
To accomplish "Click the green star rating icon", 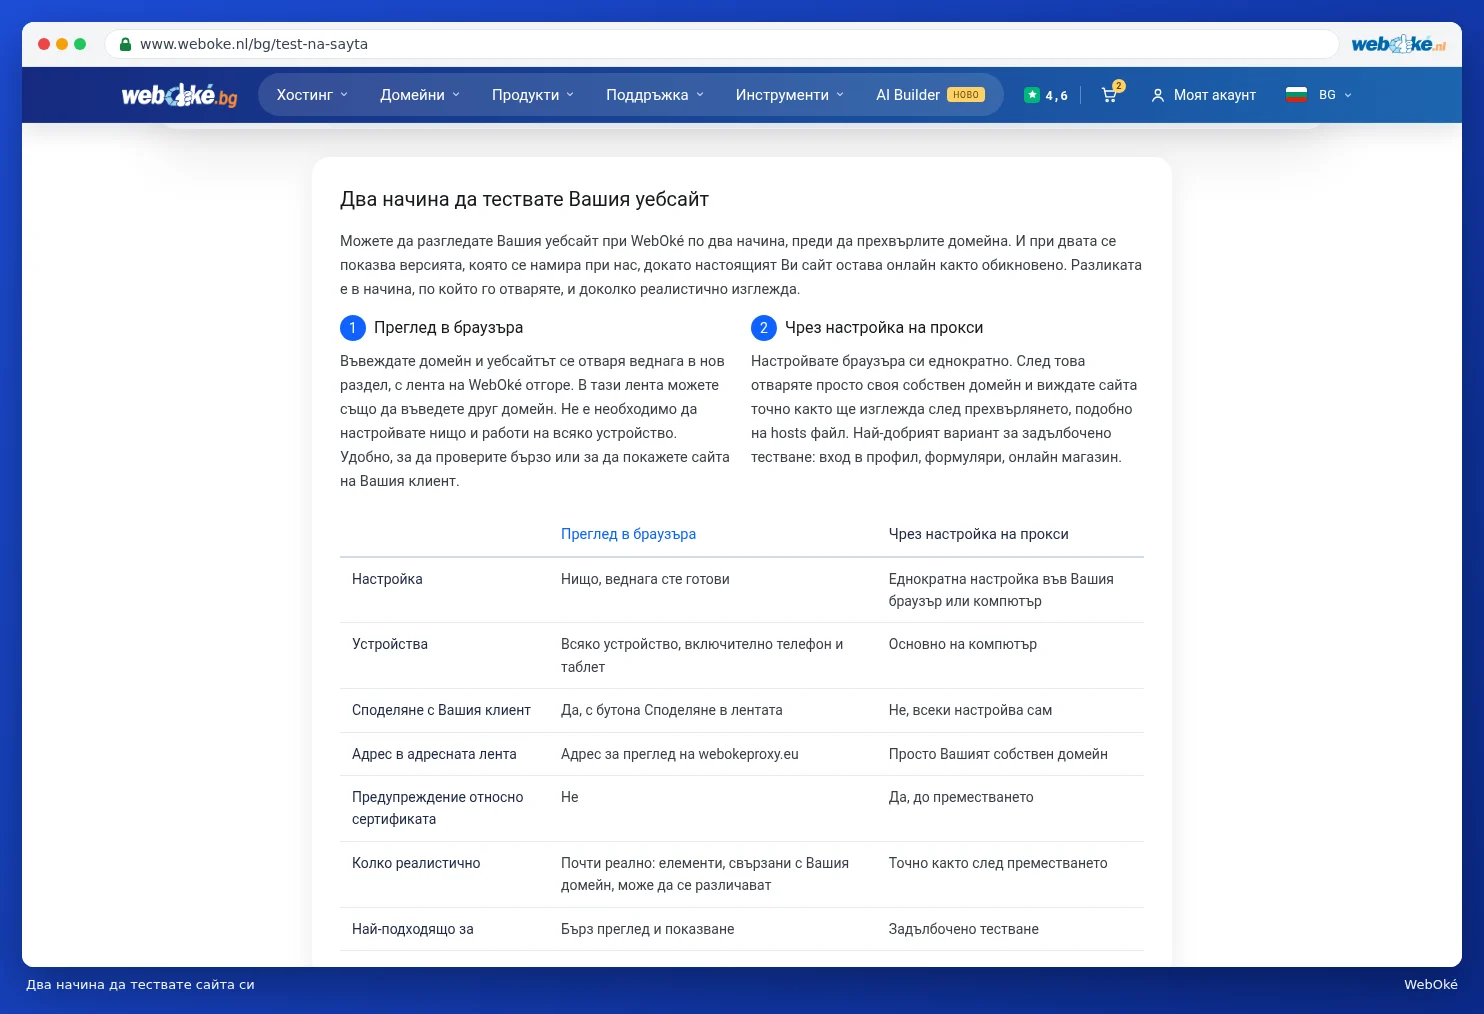I will (1032, 95).
